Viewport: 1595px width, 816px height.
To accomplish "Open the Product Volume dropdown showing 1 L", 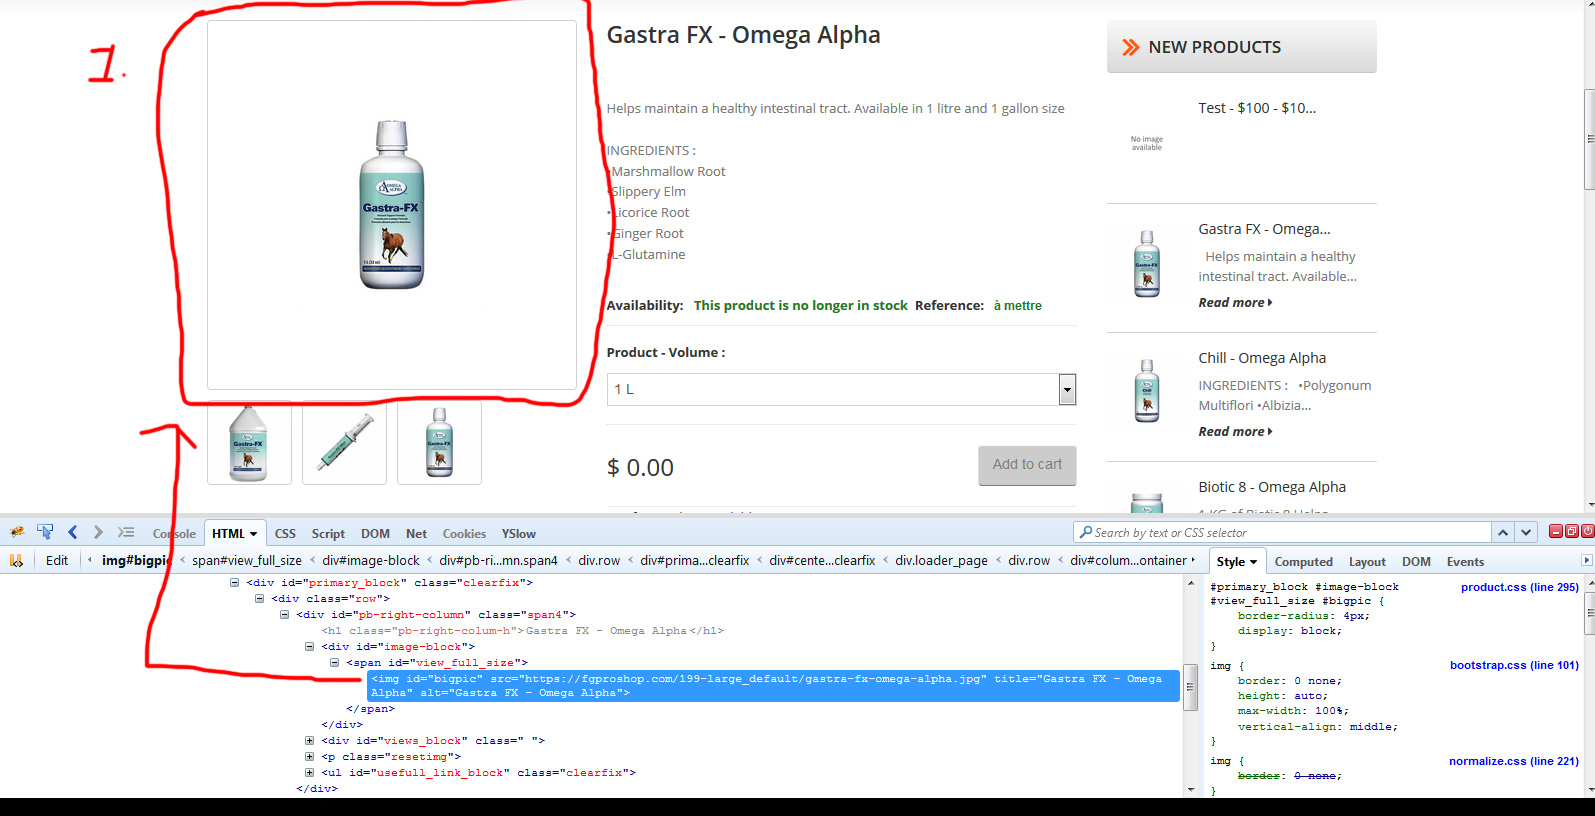I will [x=841, y=389].
